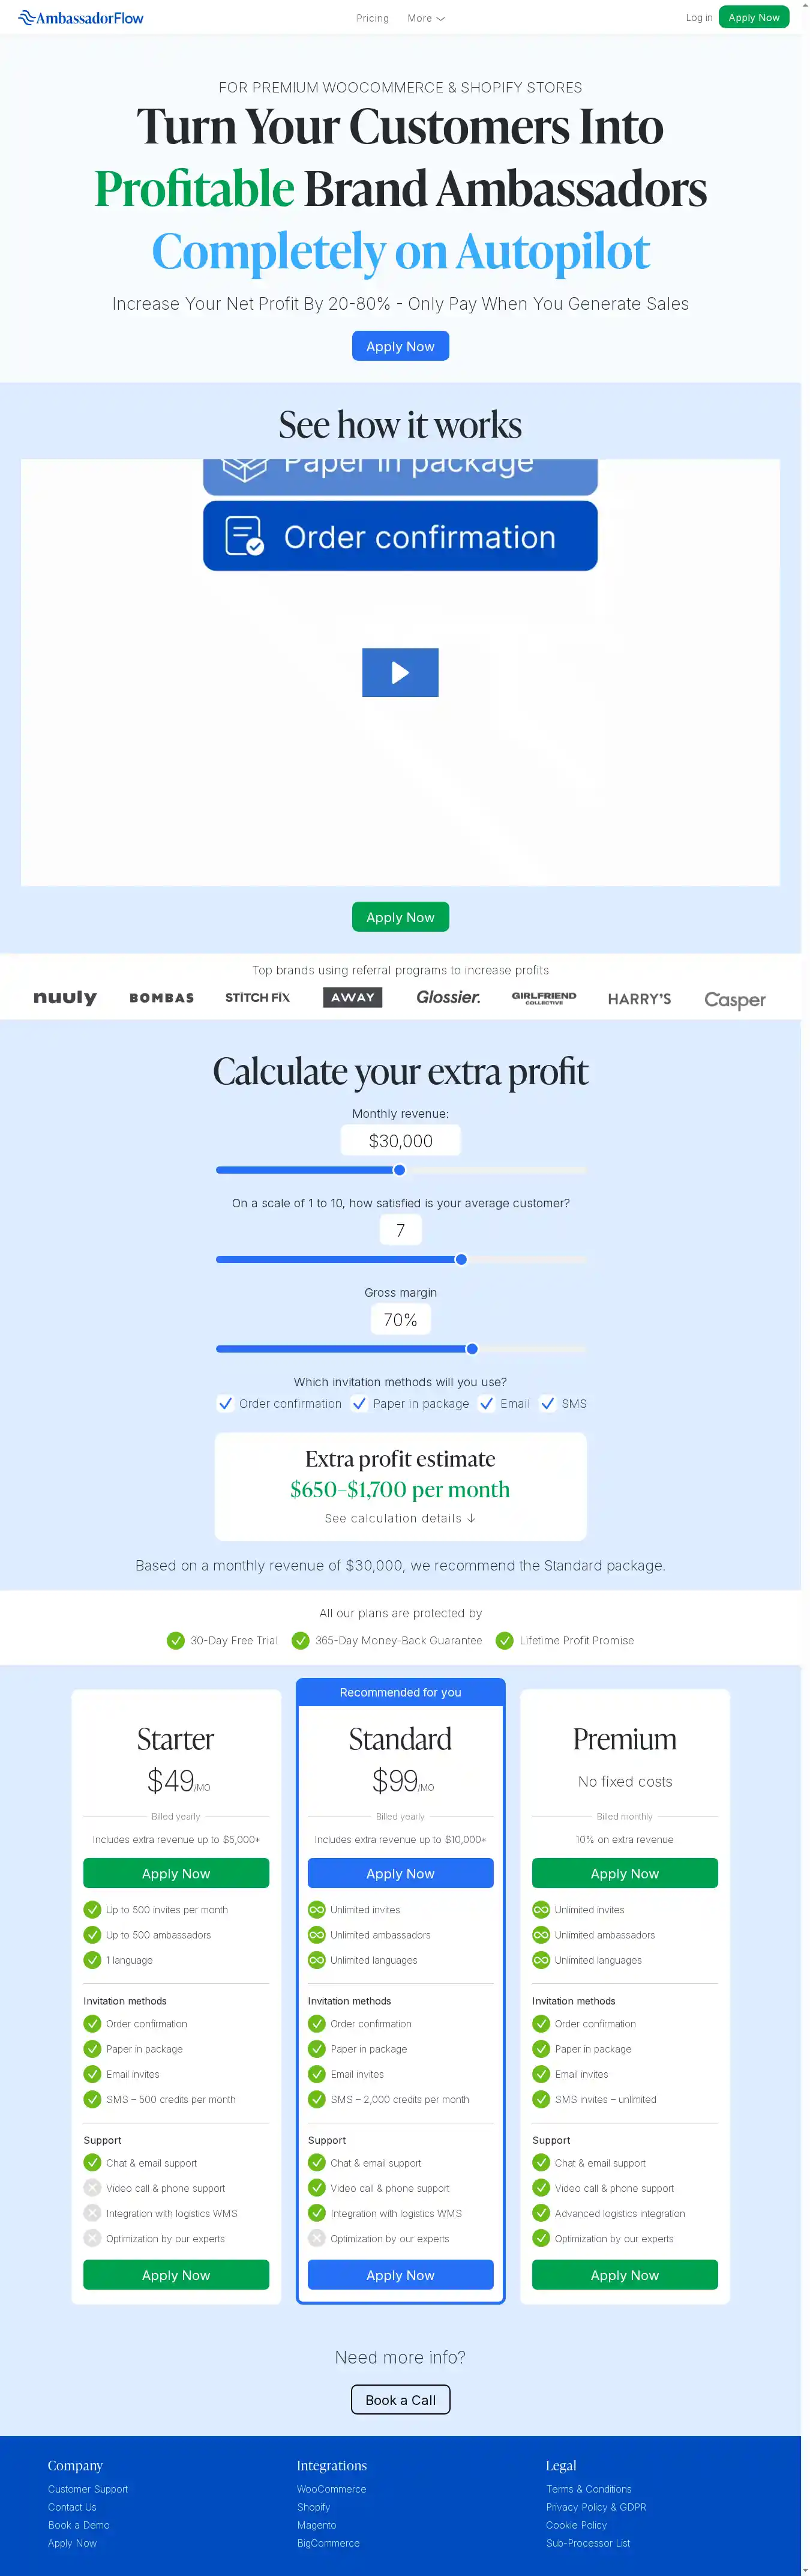The height and width of the screenshot is (2576, 810).
Task: Click Log in in the header
Action: 699,18
